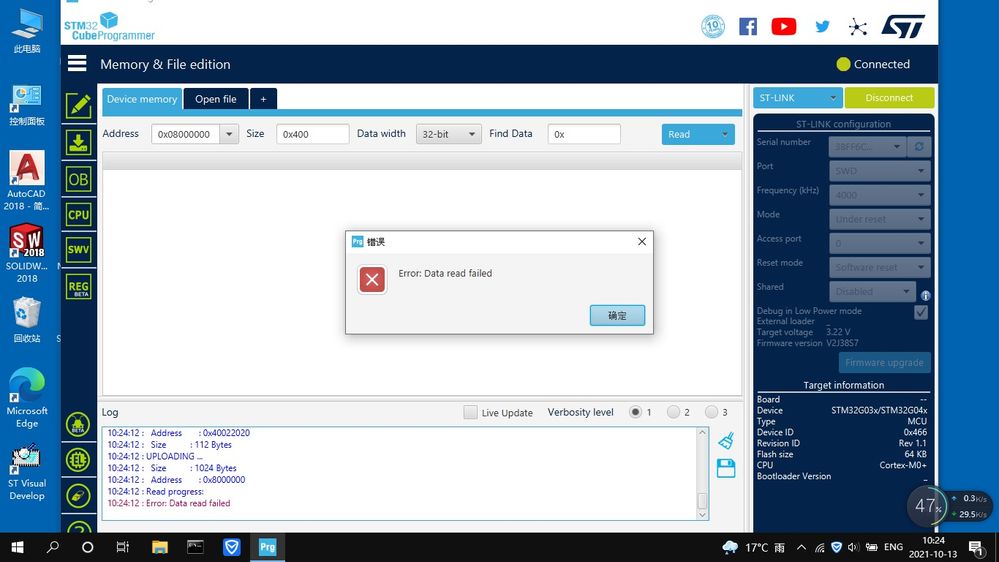The image size is (999, 562).
Task: Toggle Debug in Low Power mode checkbox
Action: pyautogui.click(x=921, y=312)
